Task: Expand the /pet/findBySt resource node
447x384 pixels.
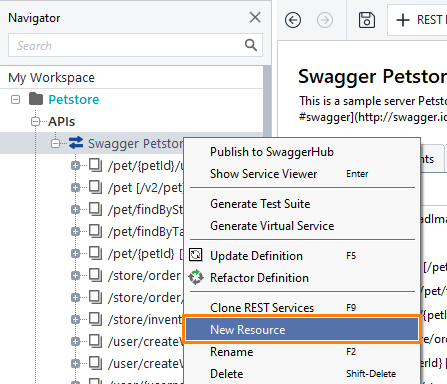Action: pyautogui.click(x=76, y=209)
